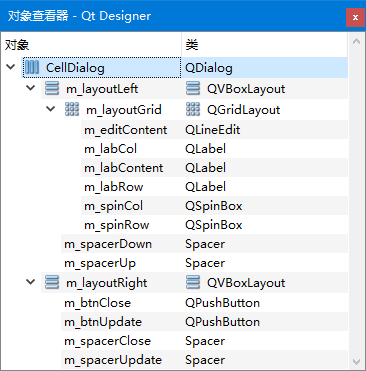Click the QGridLayout class icon
Viewport: 366px width, 371px height.
pos(193,109)
